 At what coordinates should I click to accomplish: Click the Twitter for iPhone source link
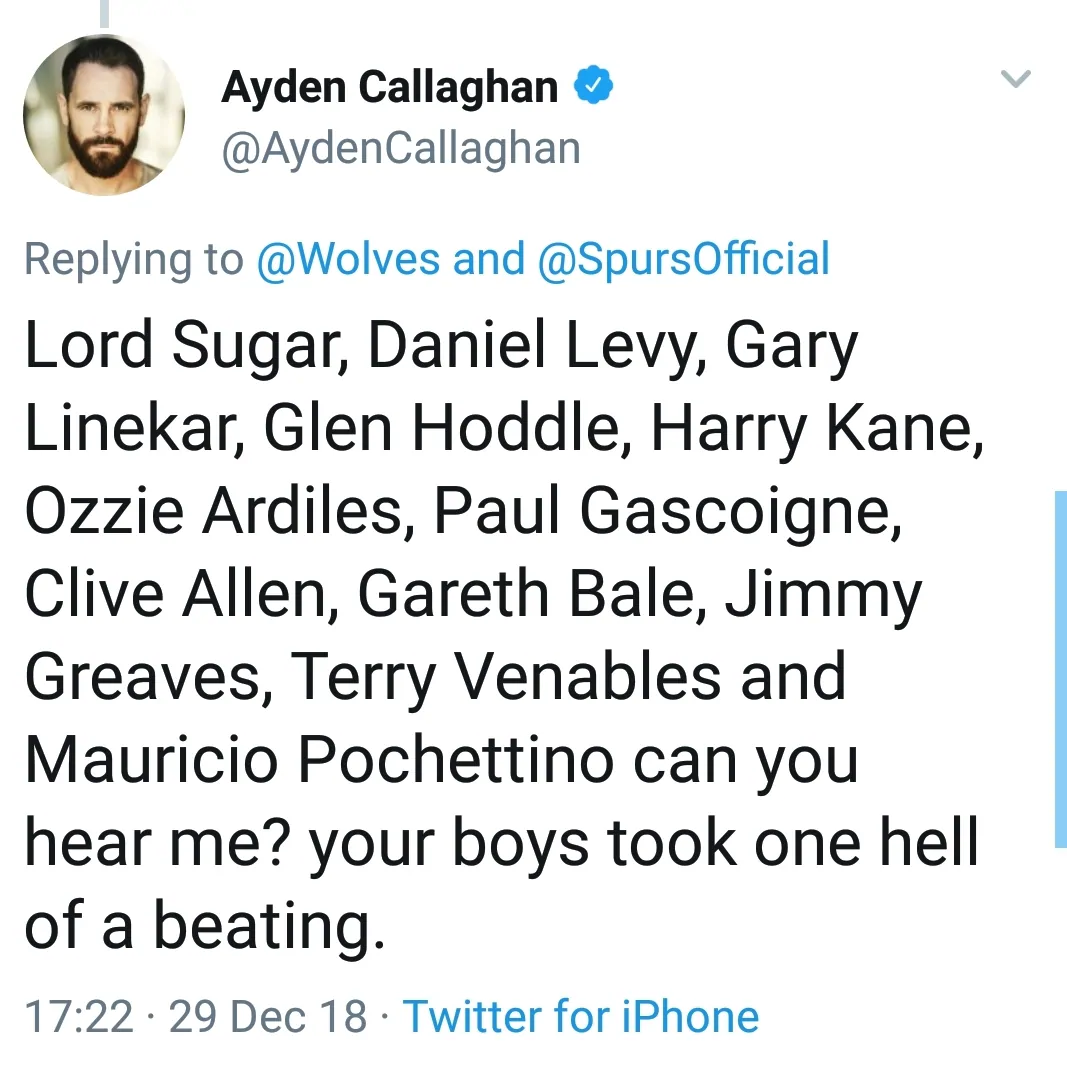coord(581,1017)
